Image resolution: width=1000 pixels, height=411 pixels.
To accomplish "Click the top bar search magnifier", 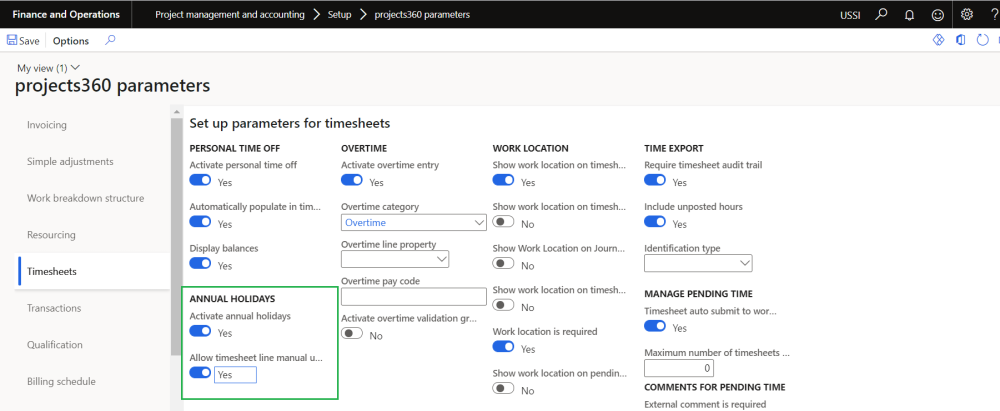I will tap(881, 15).
